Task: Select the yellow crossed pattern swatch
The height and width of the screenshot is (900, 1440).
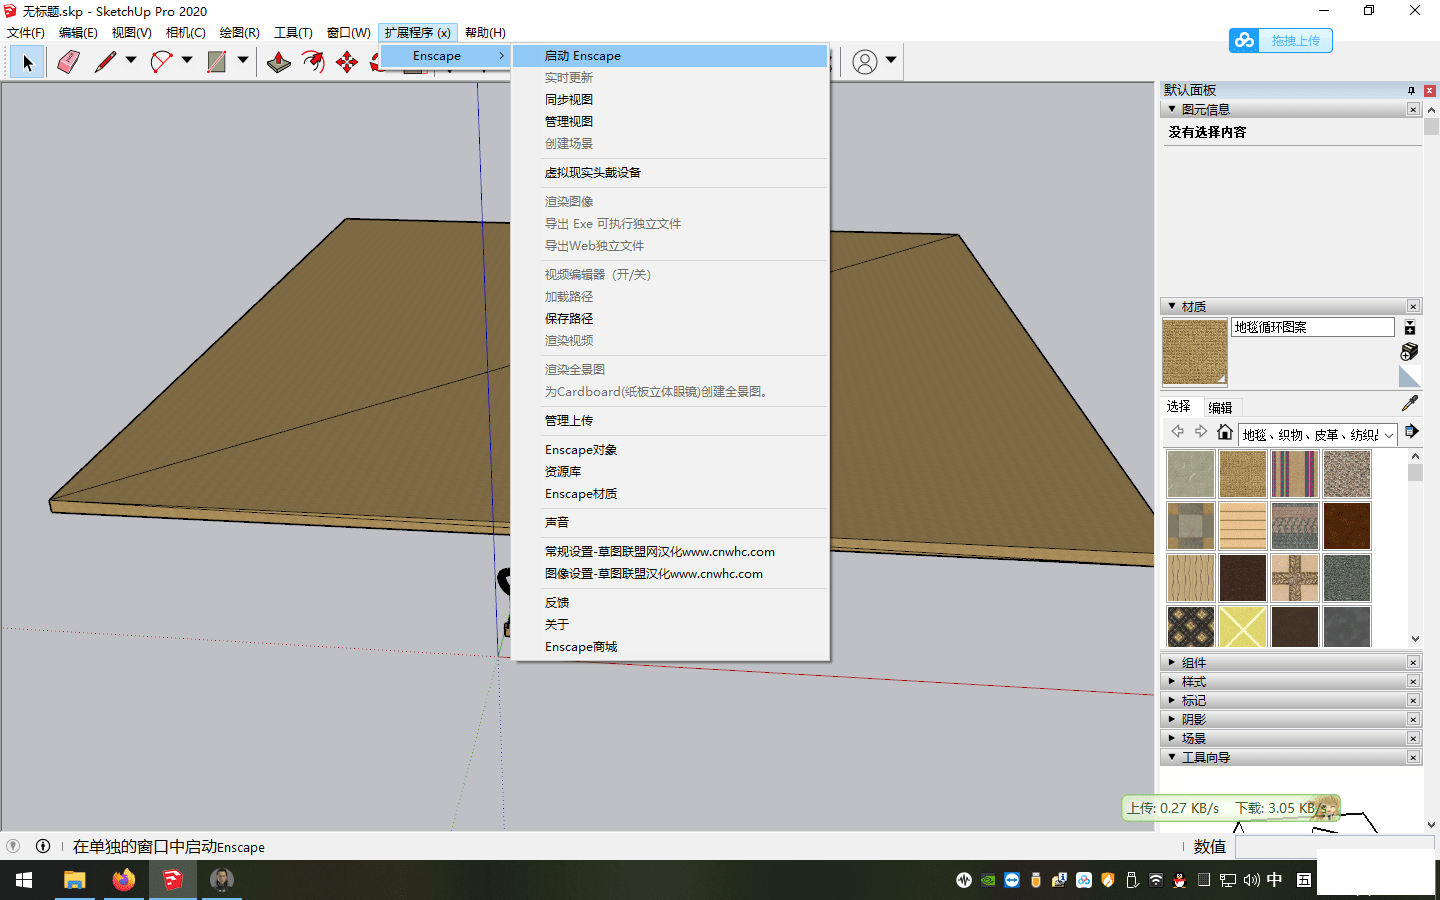Action: (x=1243, y=628)
